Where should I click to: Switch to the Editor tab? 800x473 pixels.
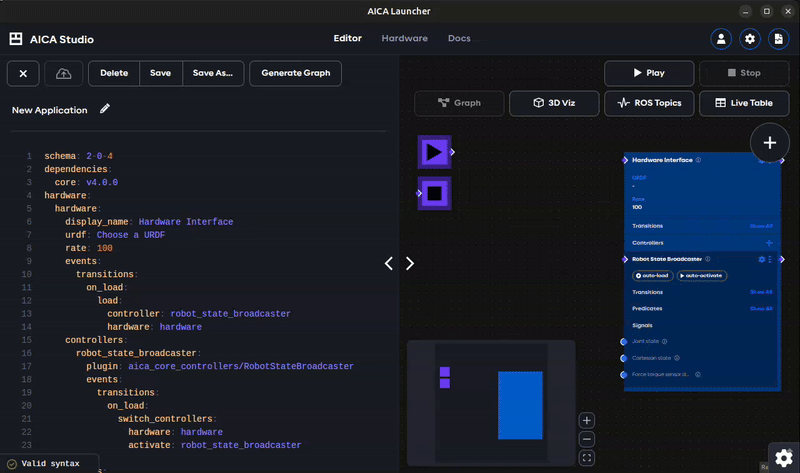[347, 38]
